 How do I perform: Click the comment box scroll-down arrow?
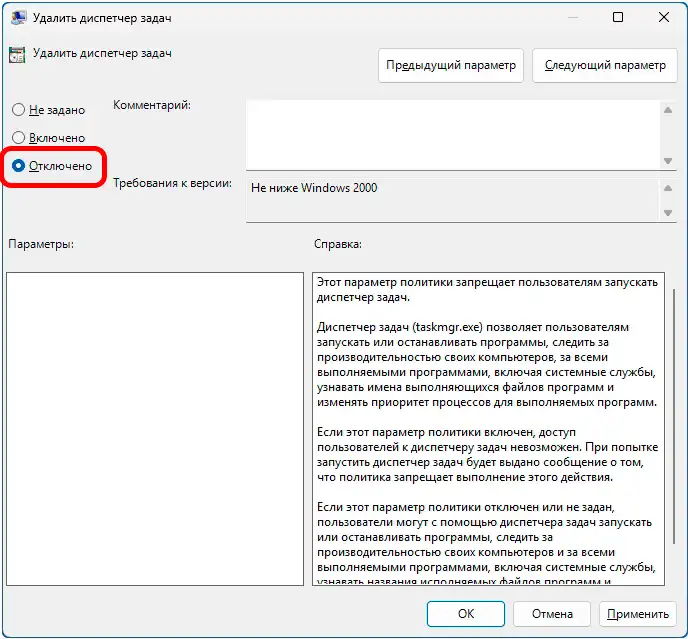[668, 161]
